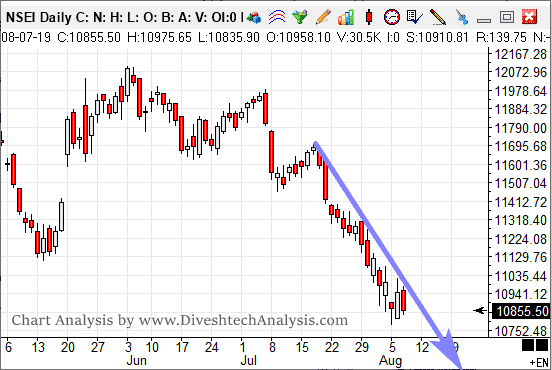This screenshot has width=552, height=370.
Task: Click the clock time interval icon
Action: pyautogui.click(x=392, y=17)
